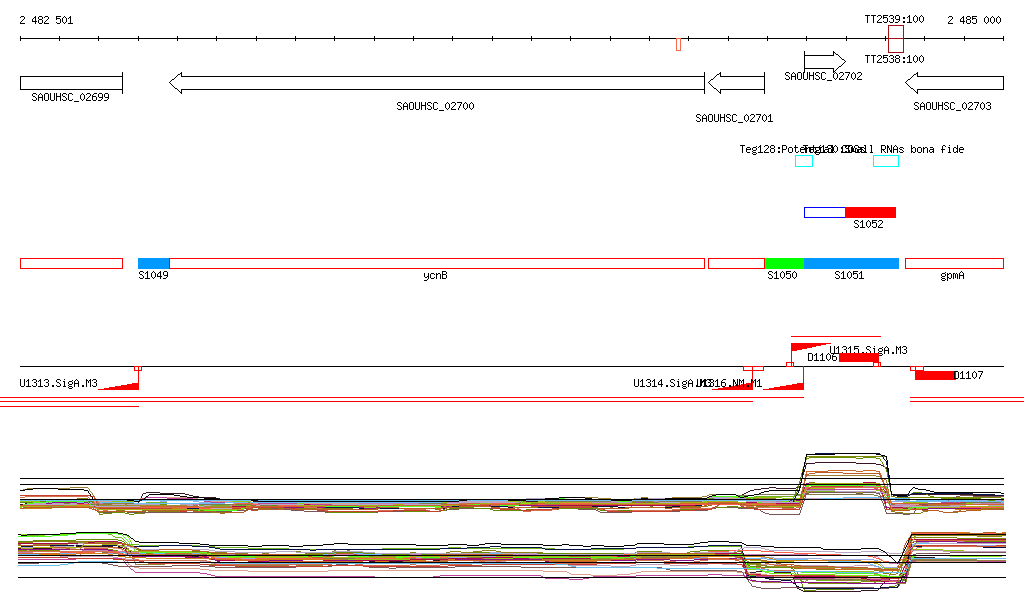Click the U1314.SigA promoter label
Screen dimensions: 1024x611
(x=671, y=383)
